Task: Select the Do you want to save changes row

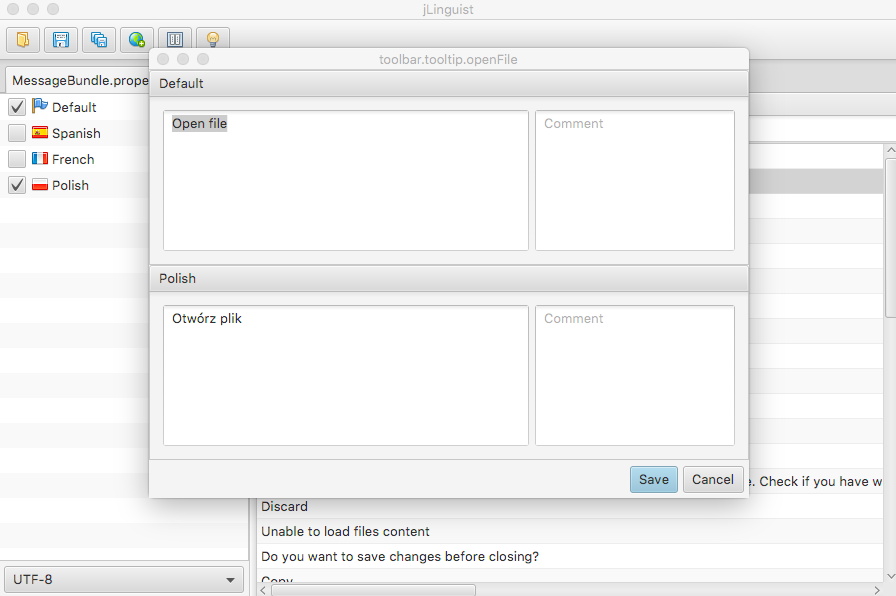Action: [x=570, y=557]
